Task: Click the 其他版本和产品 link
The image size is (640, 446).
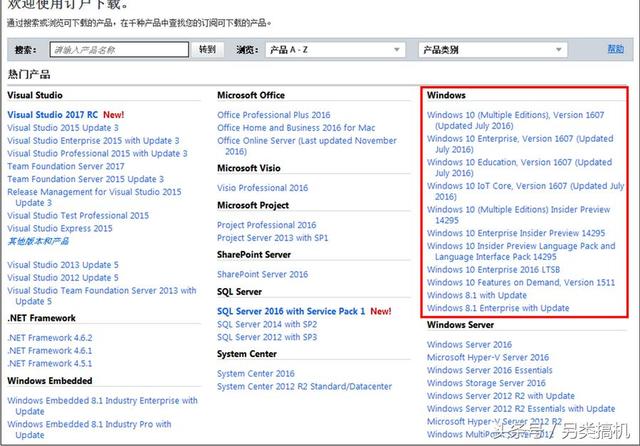Action: 38,241
